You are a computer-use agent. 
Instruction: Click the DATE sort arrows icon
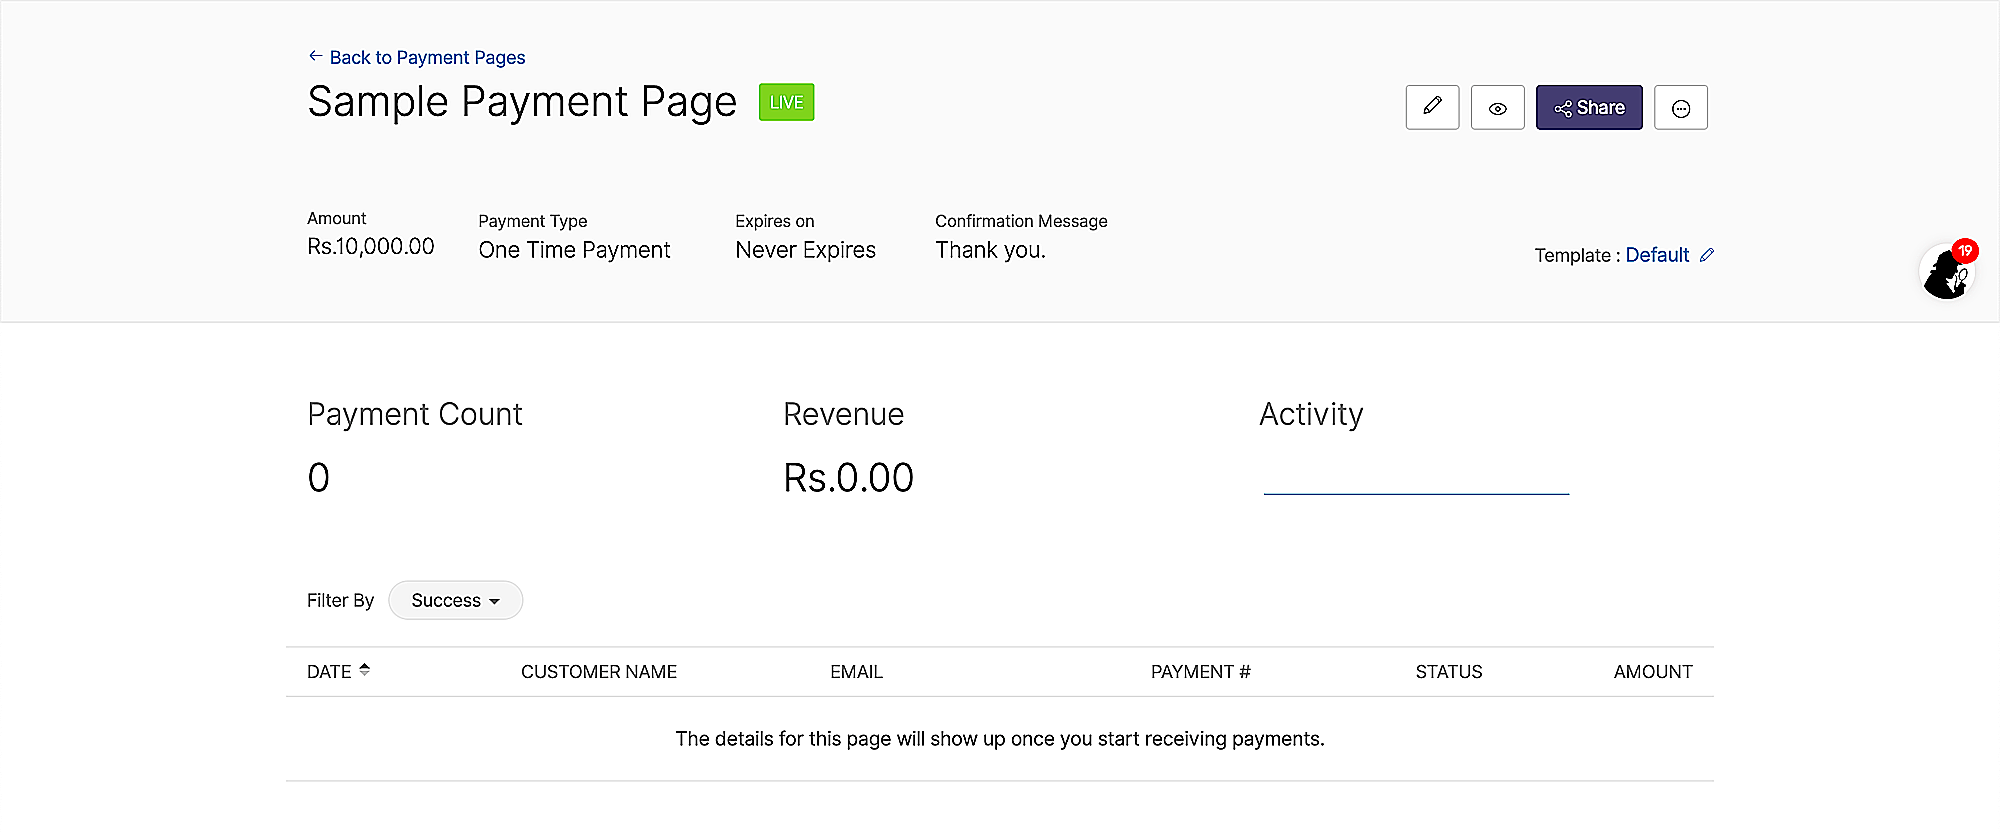point(364,670)
